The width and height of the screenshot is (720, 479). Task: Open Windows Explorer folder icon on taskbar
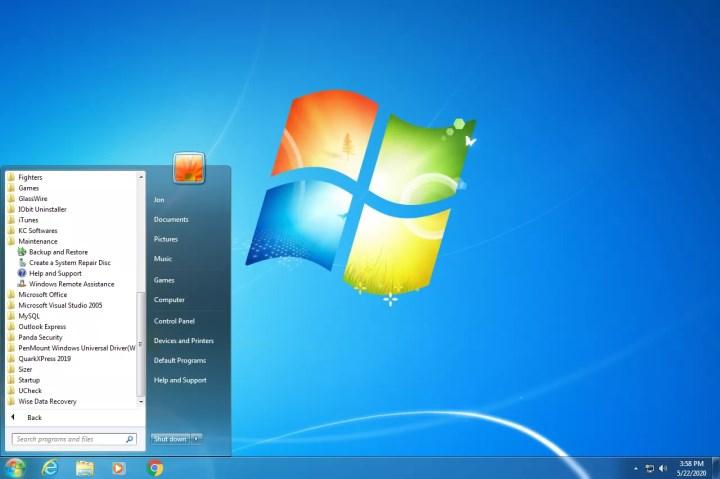pos(85,467)
